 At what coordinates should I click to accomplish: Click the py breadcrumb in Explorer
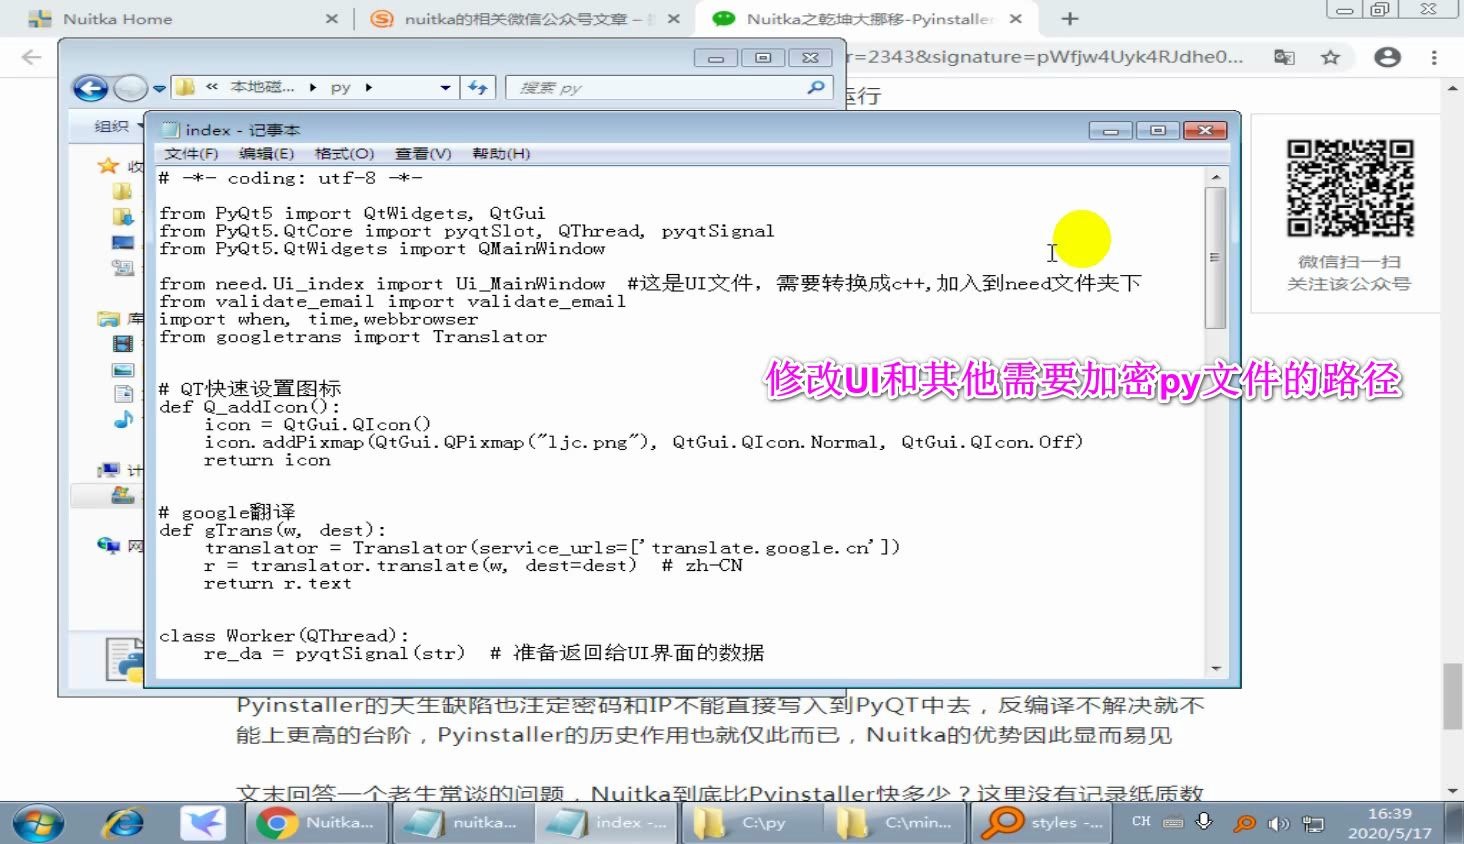coord(340,87)
